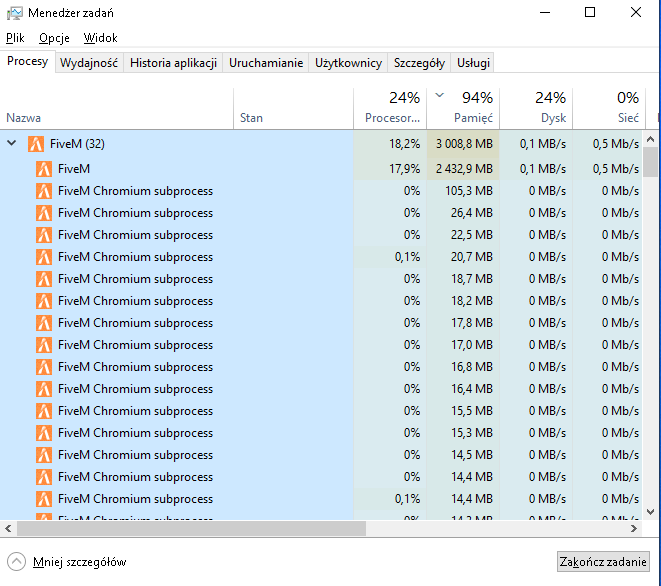Click the FiveM main process icon

pos(44,169)
